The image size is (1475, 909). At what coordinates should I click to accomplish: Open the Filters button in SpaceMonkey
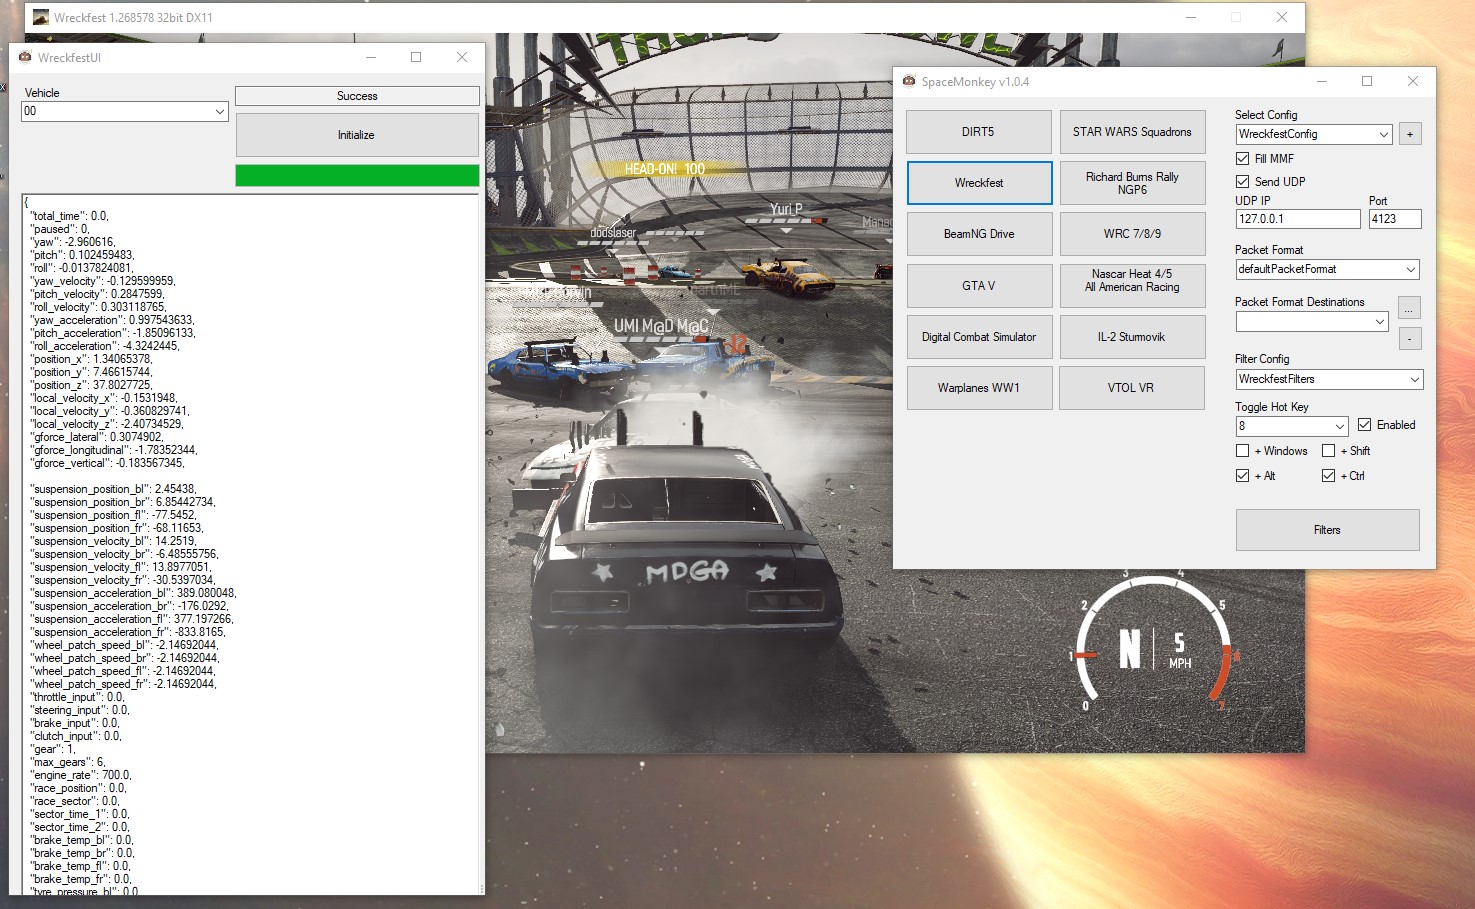[1327, 530]
